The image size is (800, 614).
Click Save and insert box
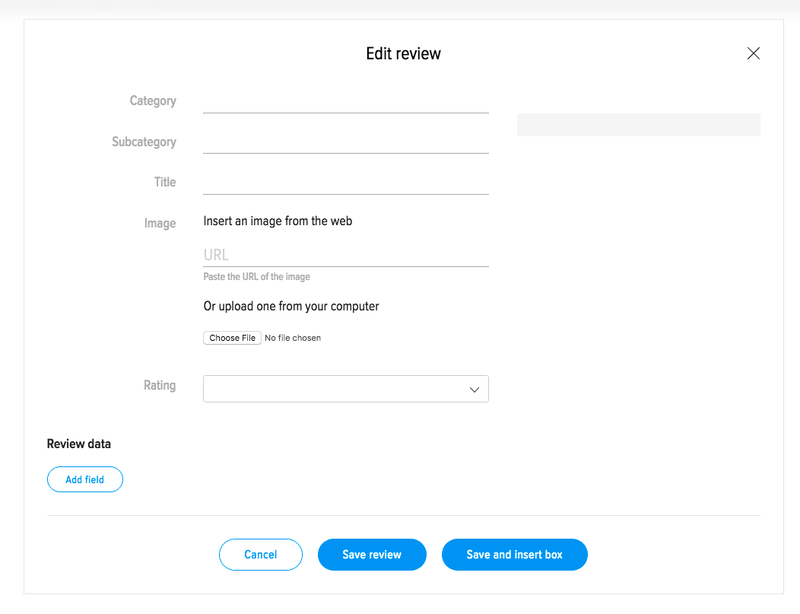(514, 554)
